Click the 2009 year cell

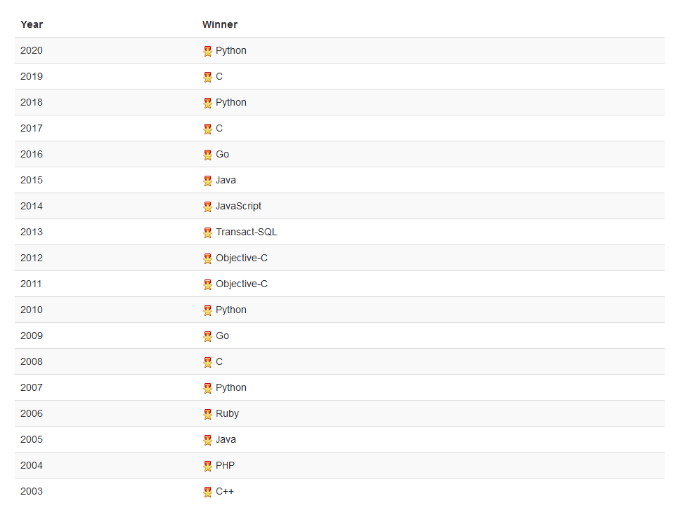(31, 336)
